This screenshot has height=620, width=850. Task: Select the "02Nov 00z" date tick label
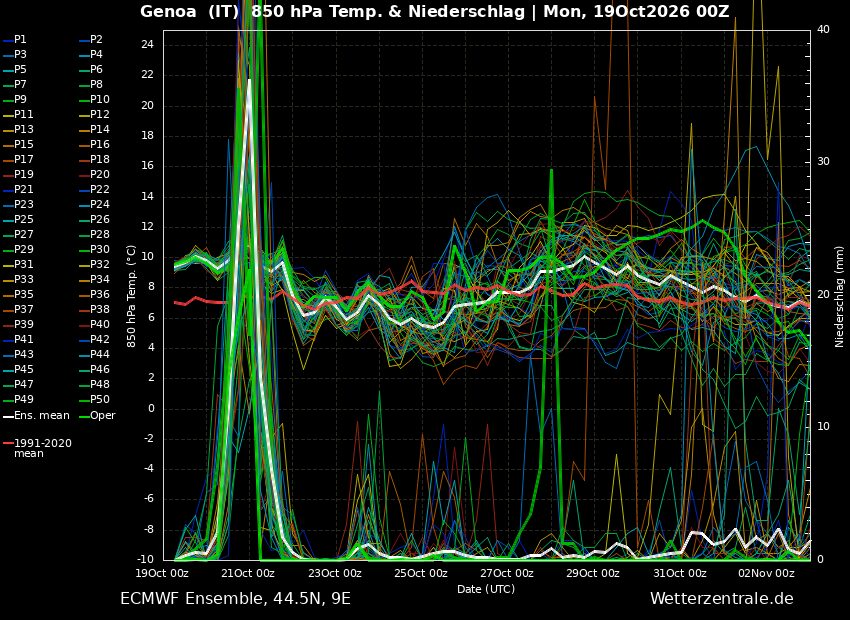pos(766,573)
